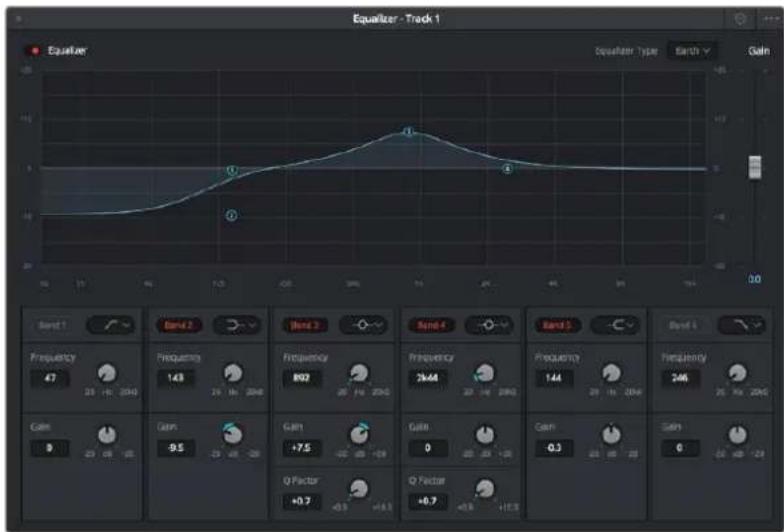Screen dimensions: 784x532
Task: Disable Band 3
Action: tap(305, 326)
